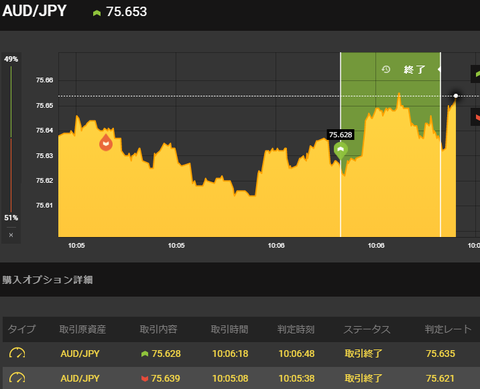Click green up arrow beside 75.653 rate

(97, 13)
